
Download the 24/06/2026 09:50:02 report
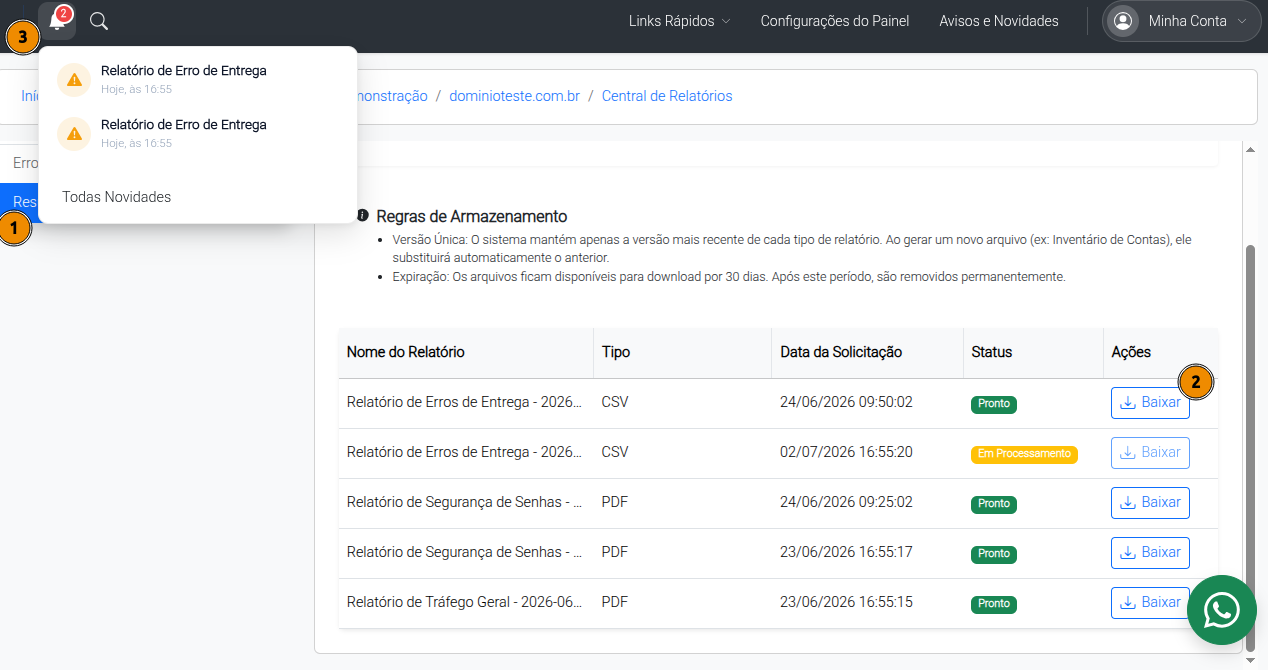pyautogui.click(x=1150, y=403)
